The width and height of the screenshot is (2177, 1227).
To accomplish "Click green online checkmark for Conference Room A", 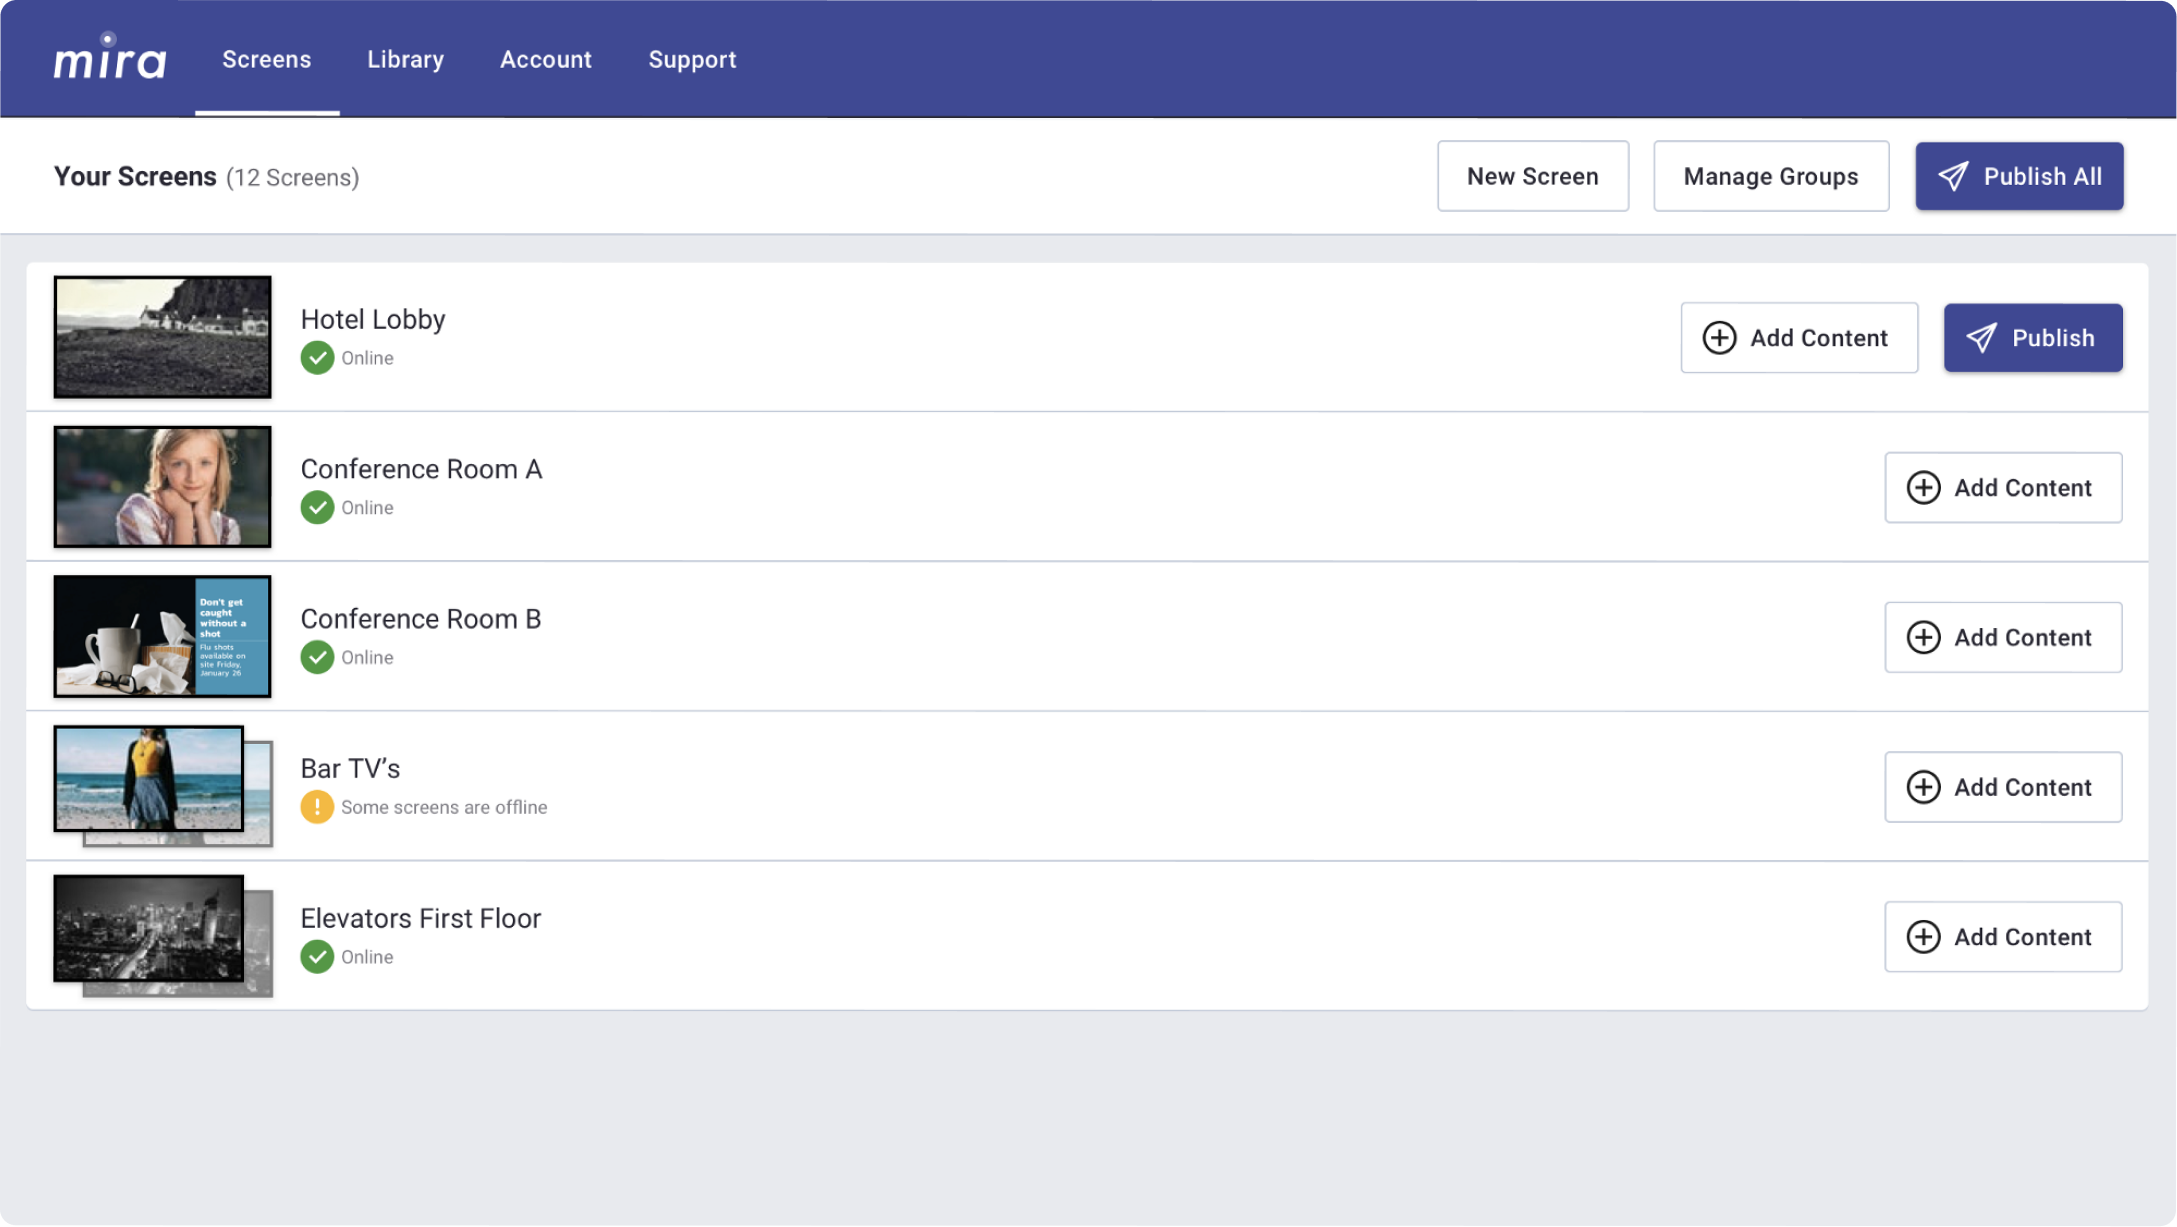I will point(317,507).
